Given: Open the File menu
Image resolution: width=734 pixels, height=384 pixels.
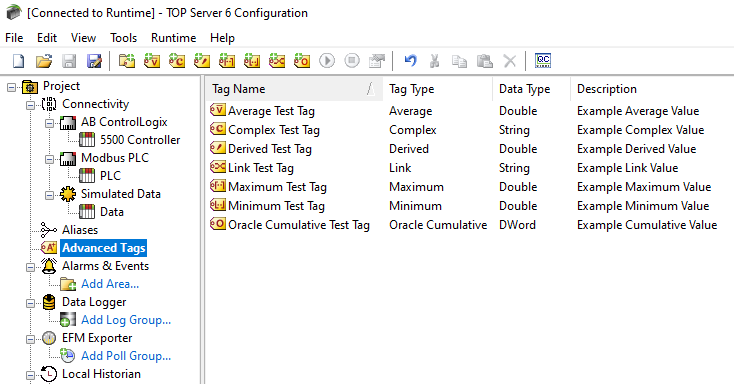Looking at the screenshot, I should pos(14,38).
